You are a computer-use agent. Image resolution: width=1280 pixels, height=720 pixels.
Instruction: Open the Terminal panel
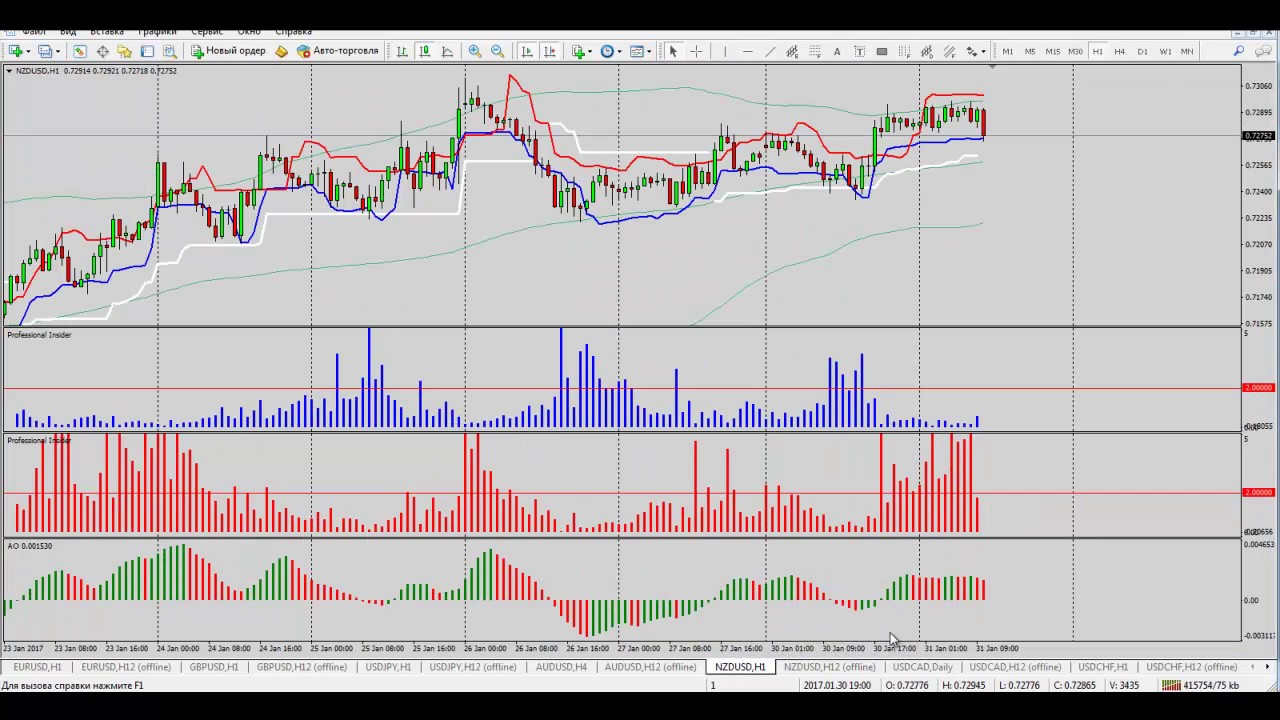click(x=147, y=51)
